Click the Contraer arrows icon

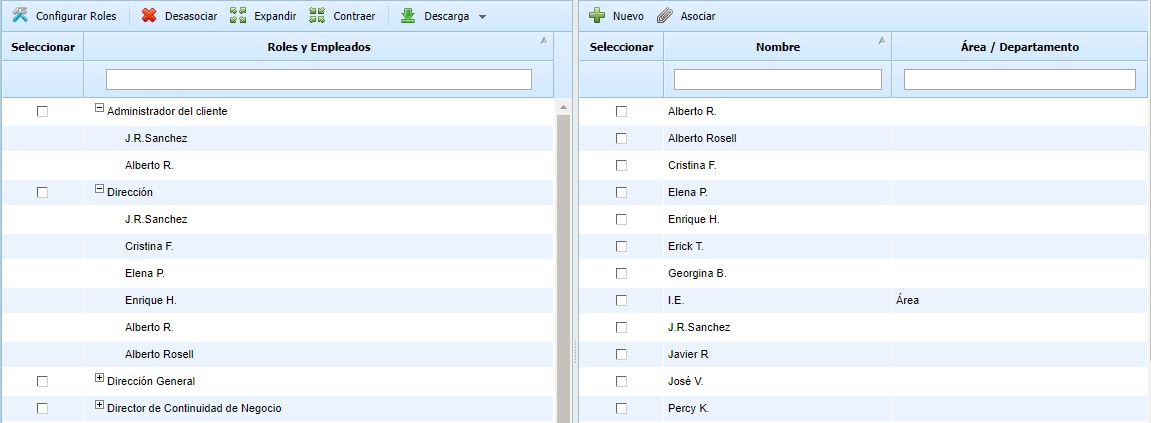tap(317, 16)
